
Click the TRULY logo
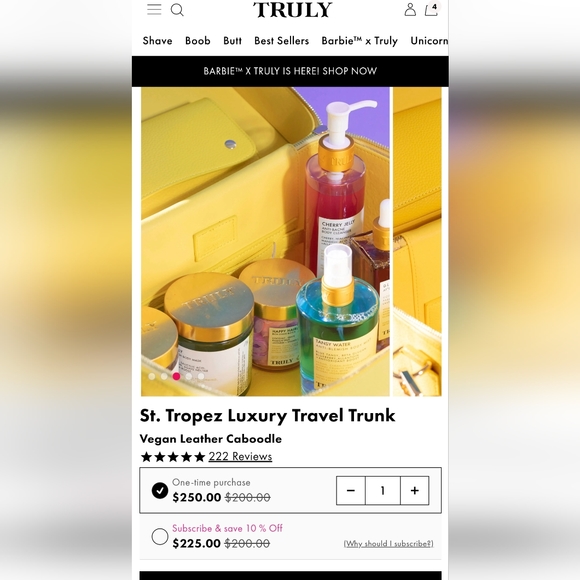point(292,10)
